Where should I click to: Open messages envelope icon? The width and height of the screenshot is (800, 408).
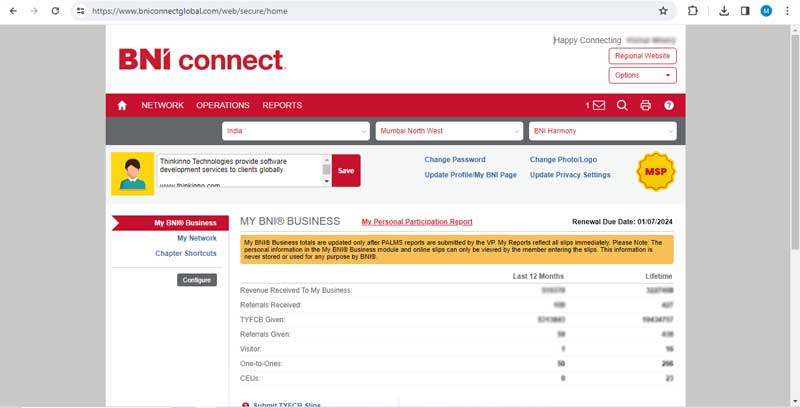coord(599,106)
